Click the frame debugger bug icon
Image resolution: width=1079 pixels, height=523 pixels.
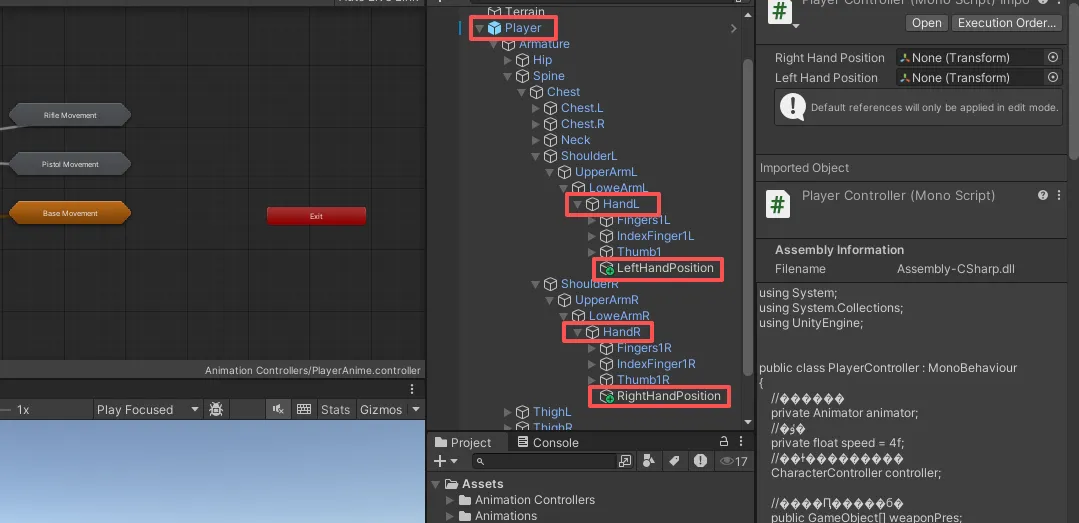click(216, 409)
